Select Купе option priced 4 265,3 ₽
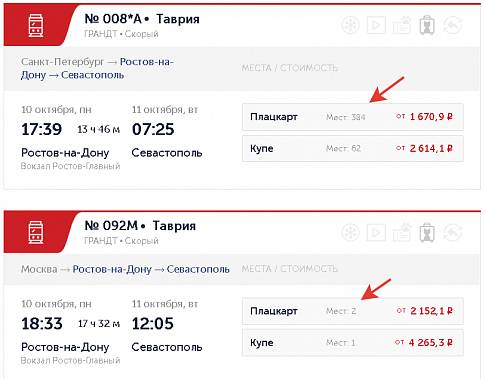 click(x=353, y=343)
